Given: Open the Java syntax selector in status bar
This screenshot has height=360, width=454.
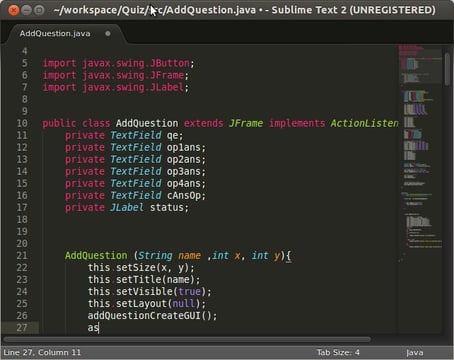Looking at the screenshot, I should pyautogui.click(x=414, y=352).
